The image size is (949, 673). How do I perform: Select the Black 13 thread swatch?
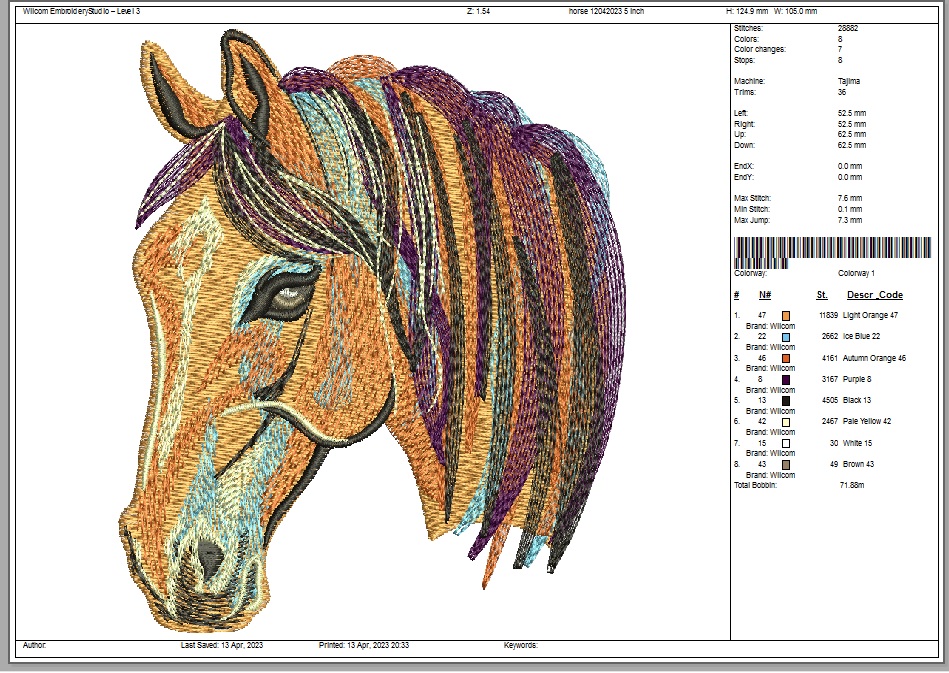786,401
